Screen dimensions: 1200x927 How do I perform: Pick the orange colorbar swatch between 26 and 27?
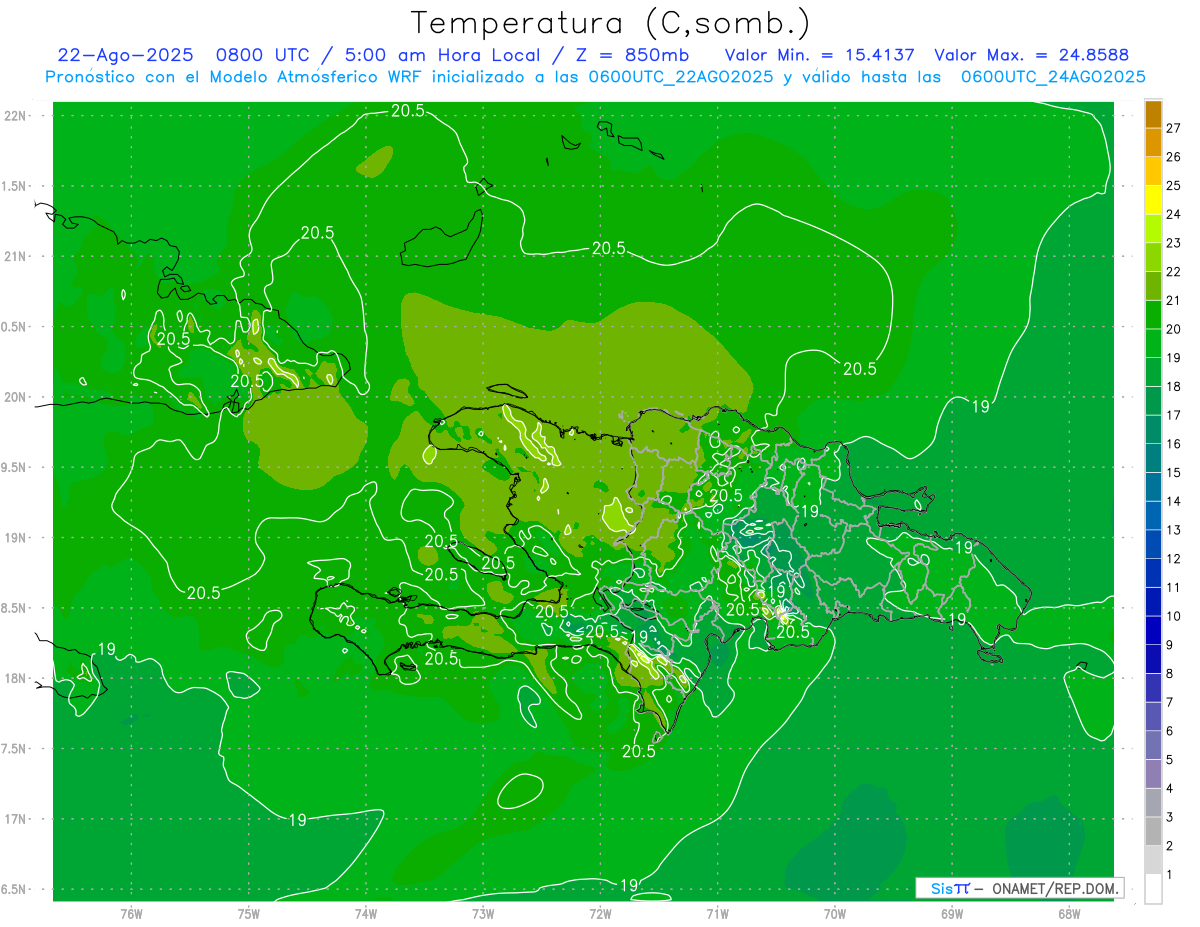(1153, 142)
